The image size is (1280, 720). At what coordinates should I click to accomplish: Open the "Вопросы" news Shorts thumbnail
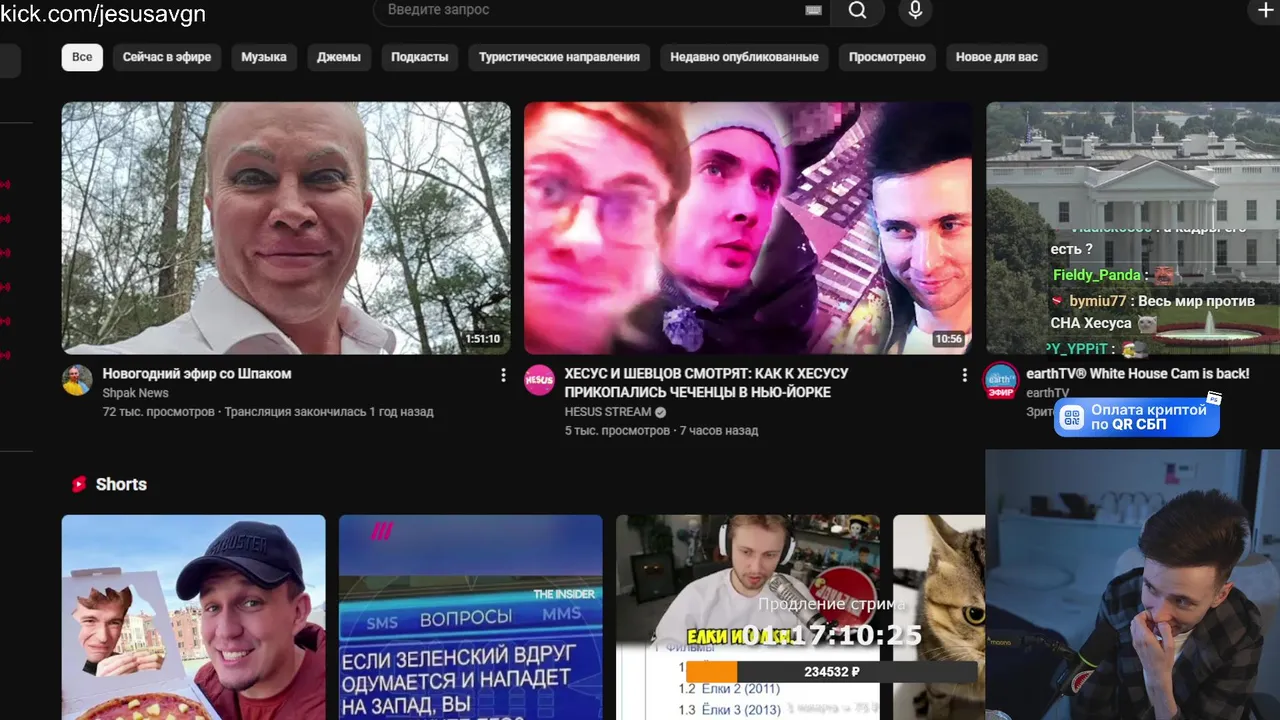click(471, 617)
